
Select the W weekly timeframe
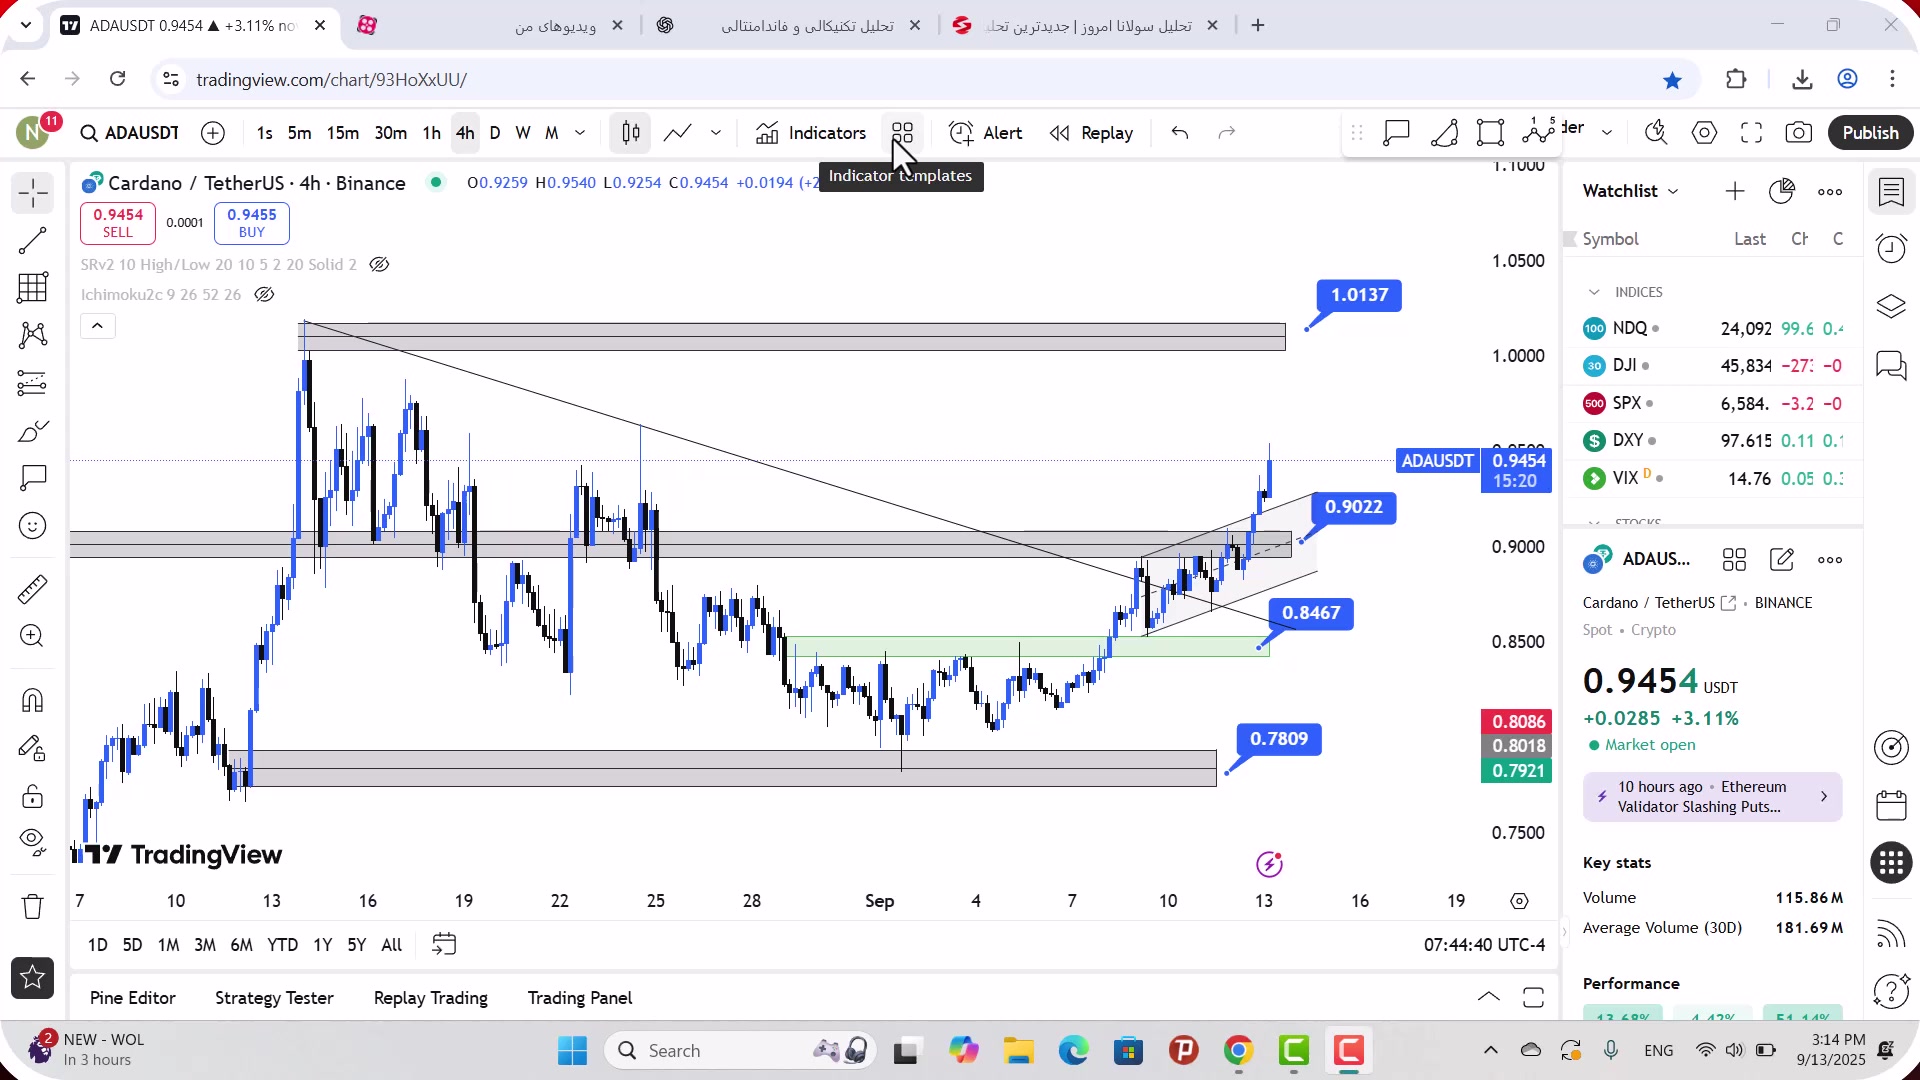523,133
